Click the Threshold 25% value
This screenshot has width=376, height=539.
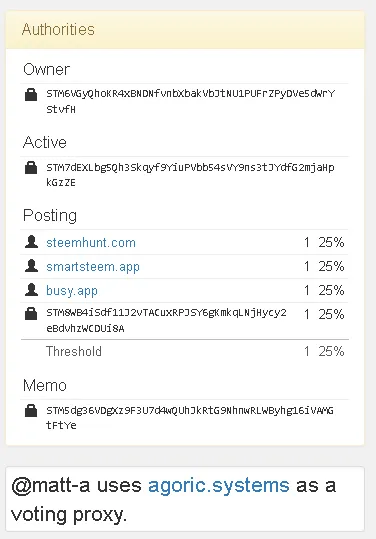click(331, 351)
